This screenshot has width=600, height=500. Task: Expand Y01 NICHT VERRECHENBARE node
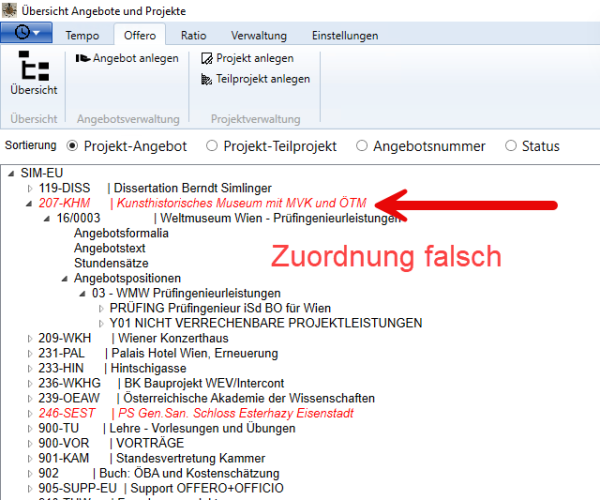click(101, 324)
